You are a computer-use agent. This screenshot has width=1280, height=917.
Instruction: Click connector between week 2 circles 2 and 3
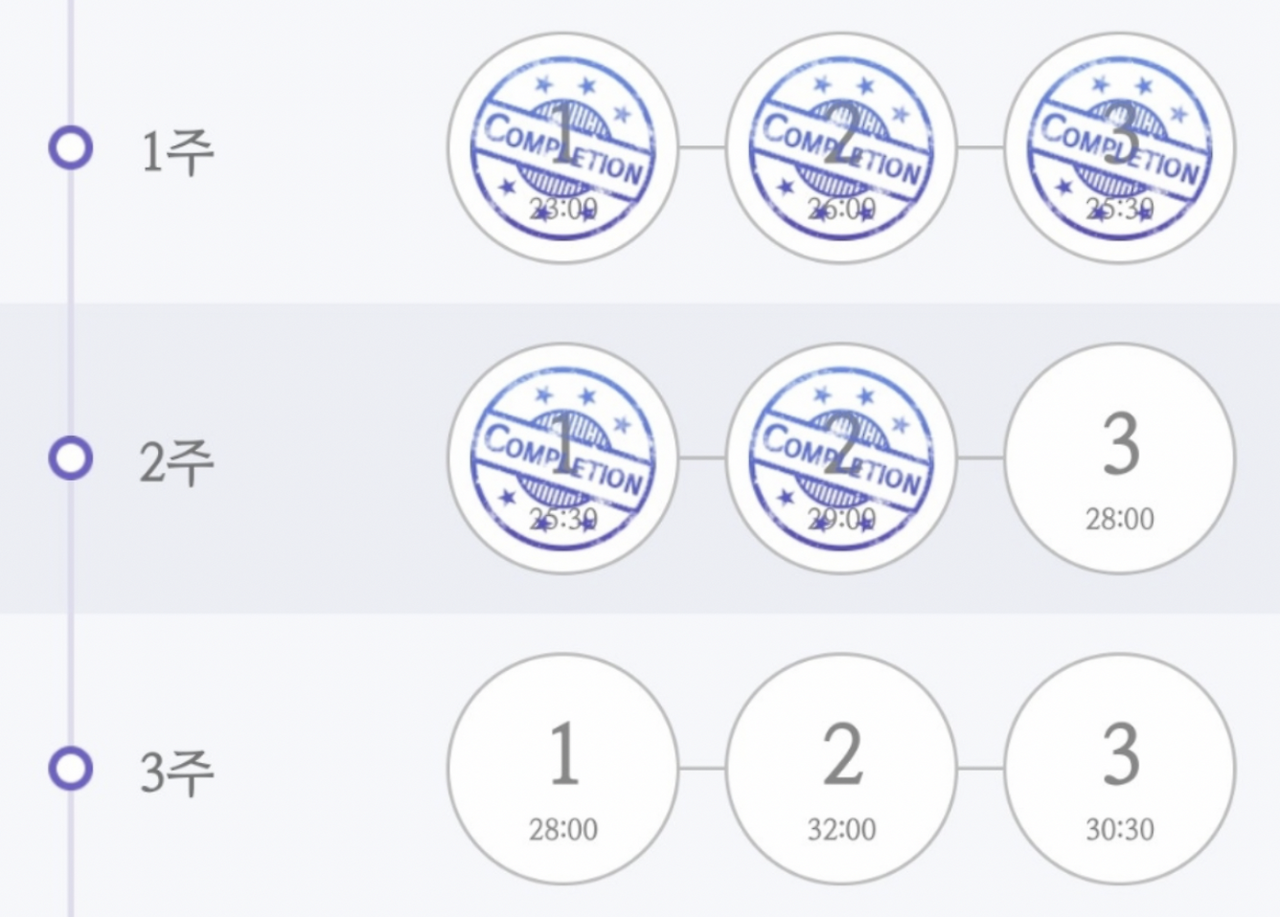[x=980, y=458]
